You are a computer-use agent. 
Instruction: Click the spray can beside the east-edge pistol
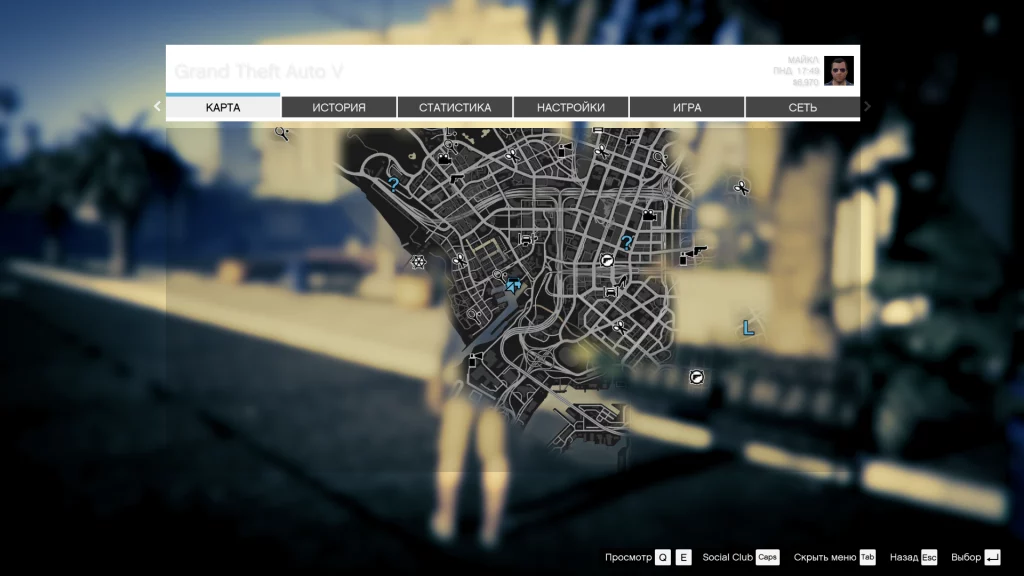point(684,259)
